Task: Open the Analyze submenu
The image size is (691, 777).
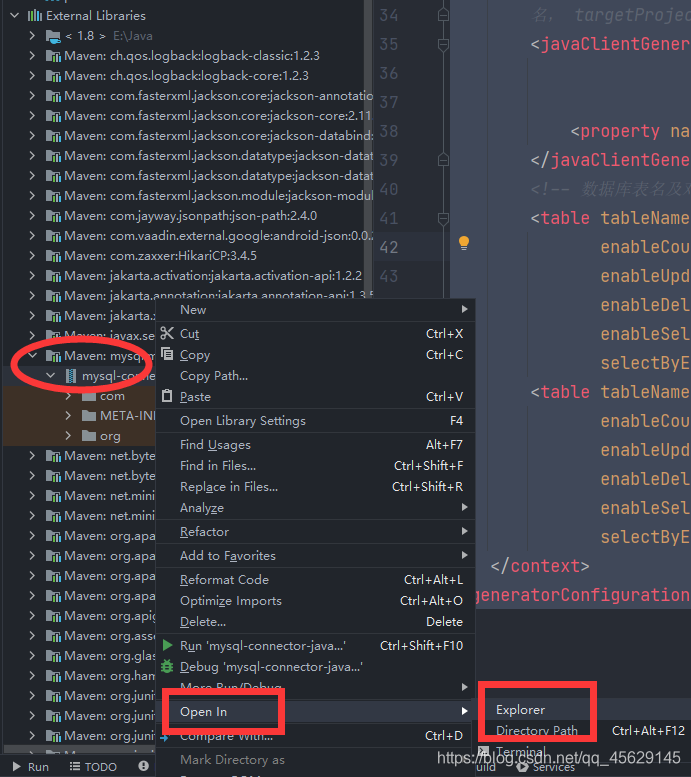Action: coord(315,507)
